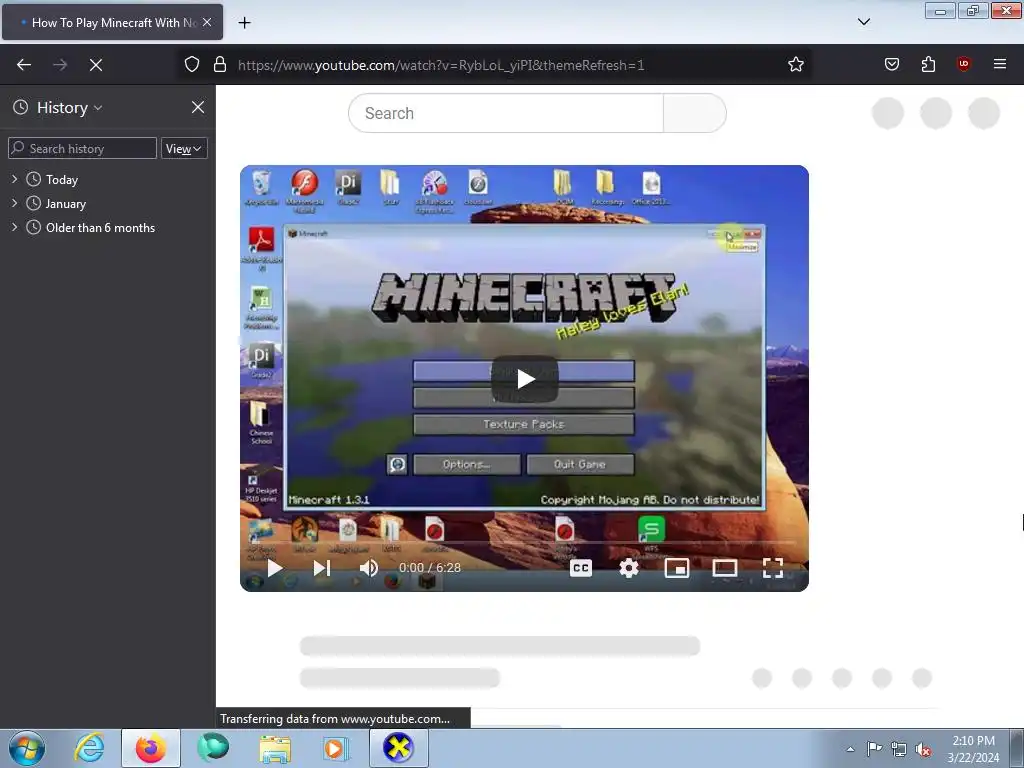List all tabs dropdown arrow
This screenshot has width=1024, height=768.
(x=863, y=22)
